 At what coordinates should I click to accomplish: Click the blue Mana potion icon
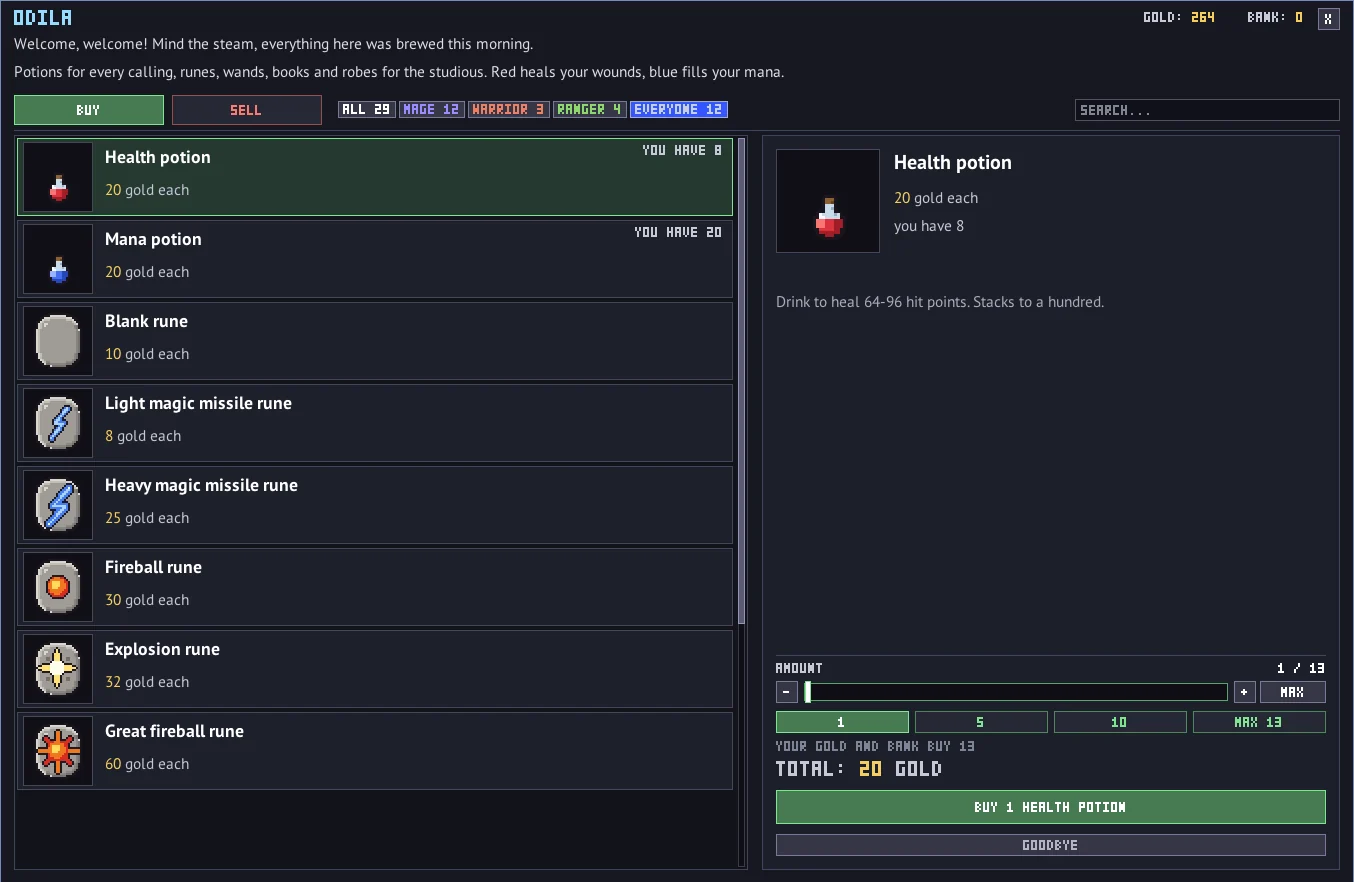coord(58,259)
